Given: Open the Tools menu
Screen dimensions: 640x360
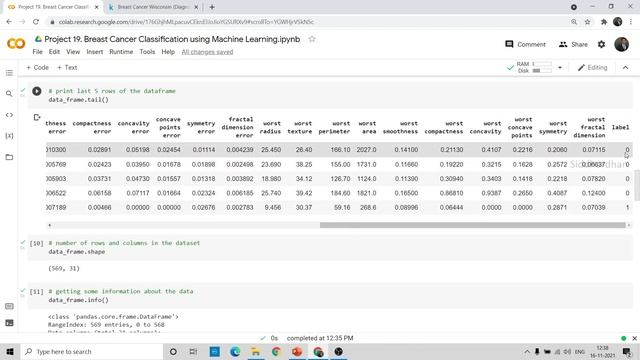Looking at the screenshot, I should point(147,52).
